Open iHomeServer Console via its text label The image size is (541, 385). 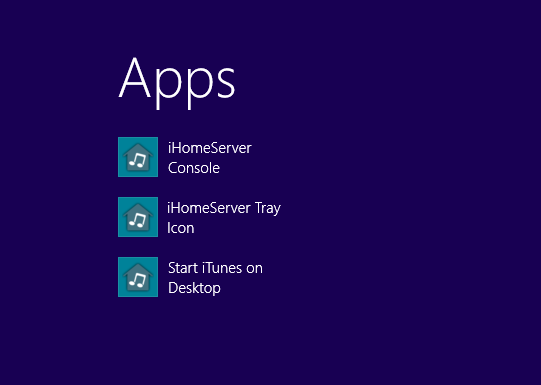coord(210,158)
